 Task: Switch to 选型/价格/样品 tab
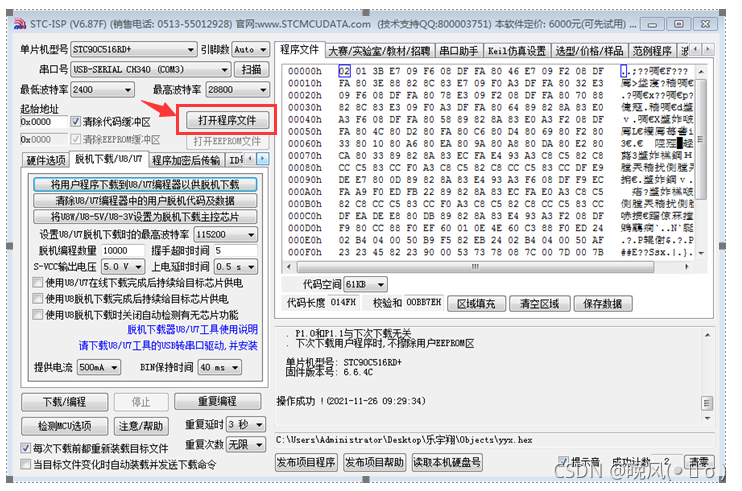click(589, 51)
